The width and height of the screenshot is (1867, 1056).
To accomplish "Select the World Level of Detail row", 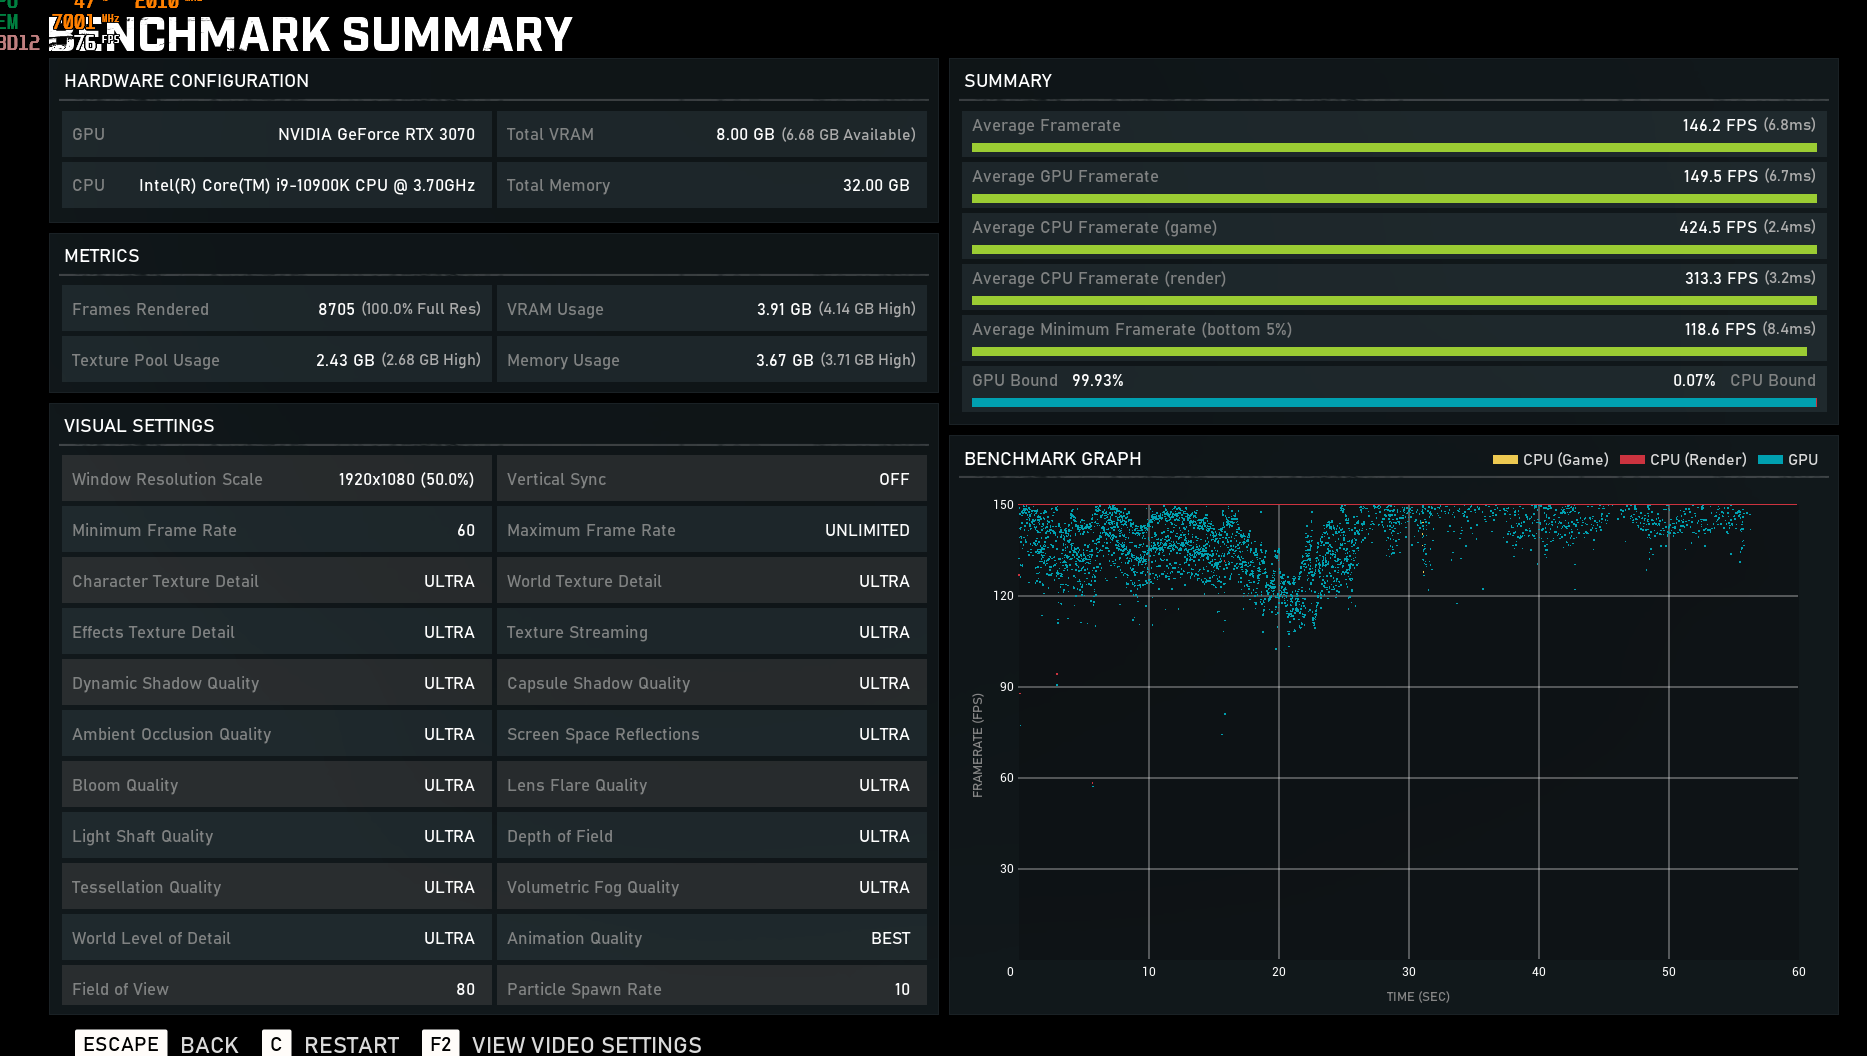I will (277, 938).
